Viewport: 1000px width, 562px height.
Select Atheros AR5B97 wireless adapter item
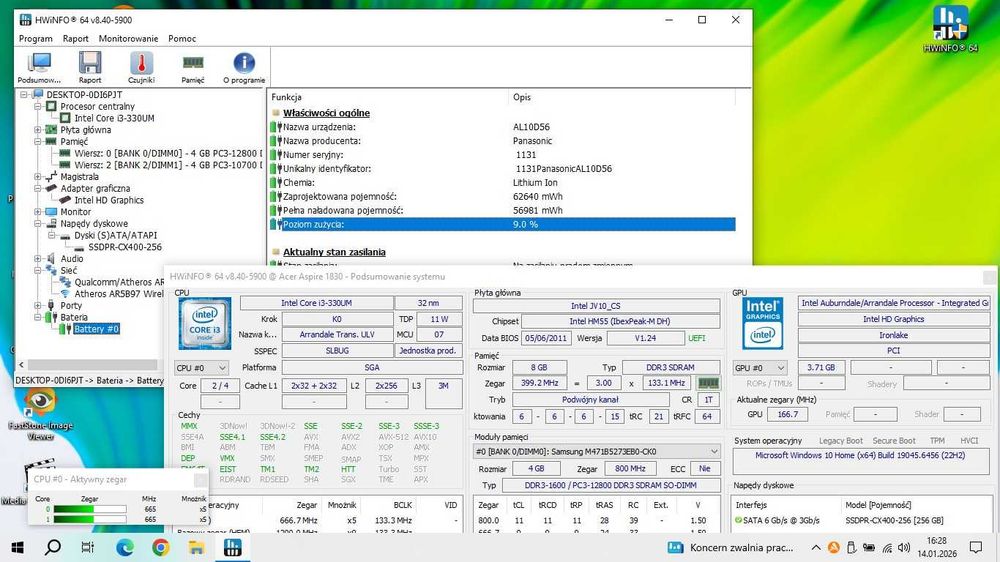(x=119, y=293)
